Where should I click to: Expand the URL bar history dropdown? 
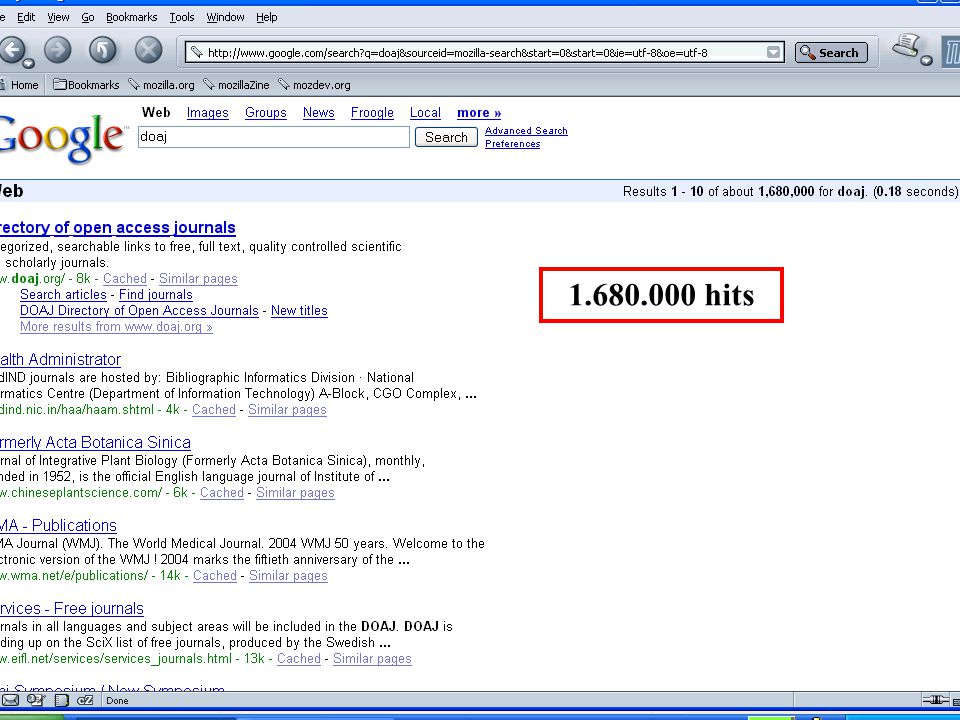click(x=774, y=53)
